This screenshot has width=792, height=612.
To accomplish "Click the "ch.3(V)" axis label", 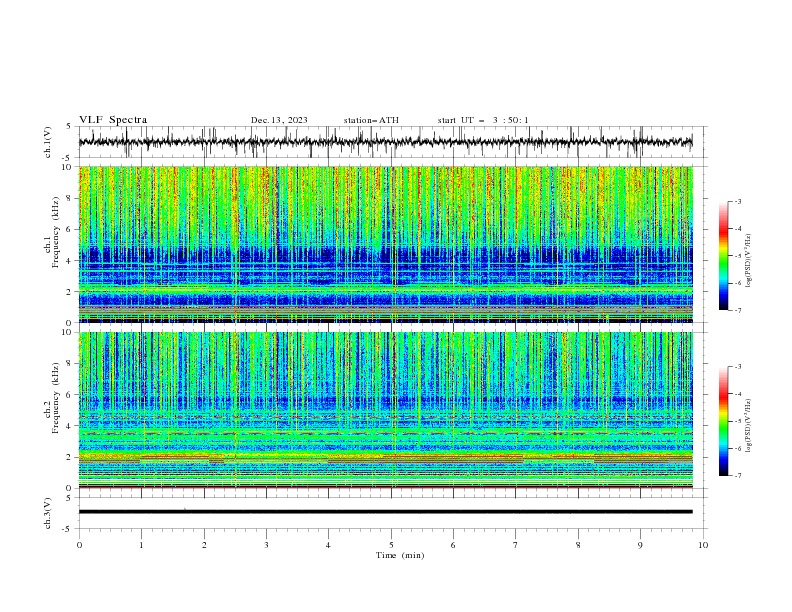I will pos(48,513).
